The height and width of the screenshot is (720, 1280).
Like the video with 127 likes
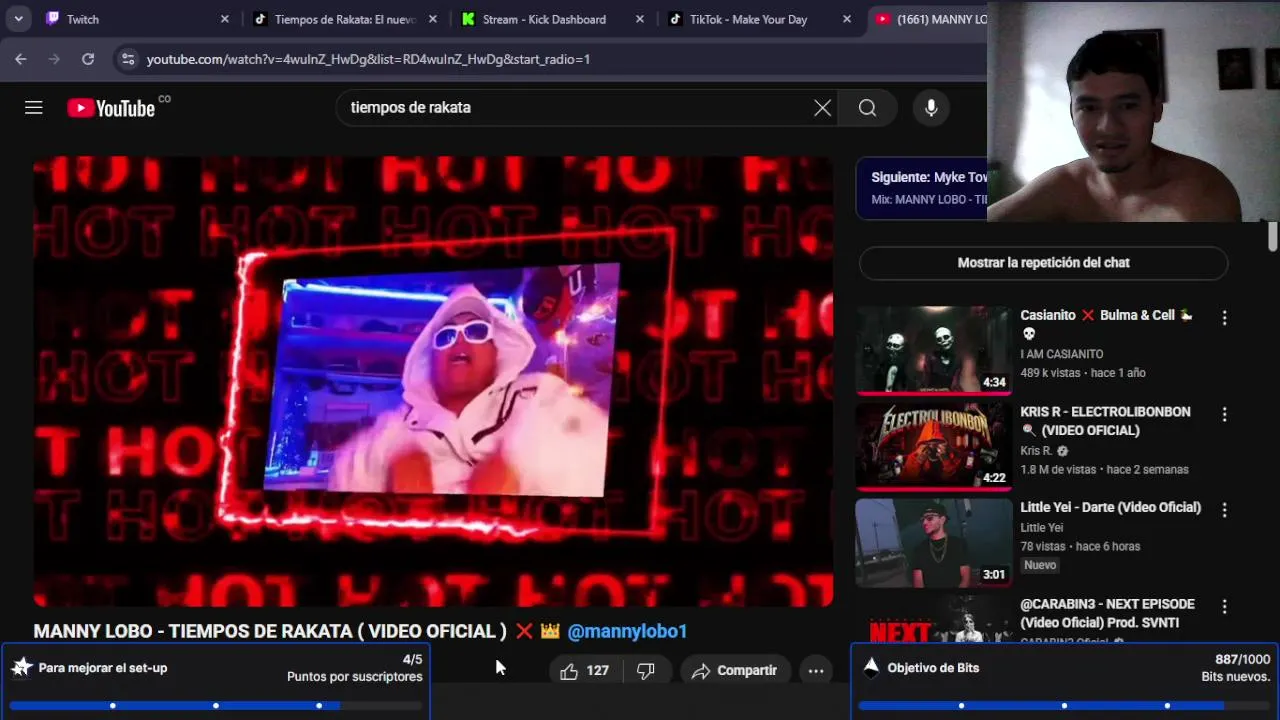tap(585, 671)
